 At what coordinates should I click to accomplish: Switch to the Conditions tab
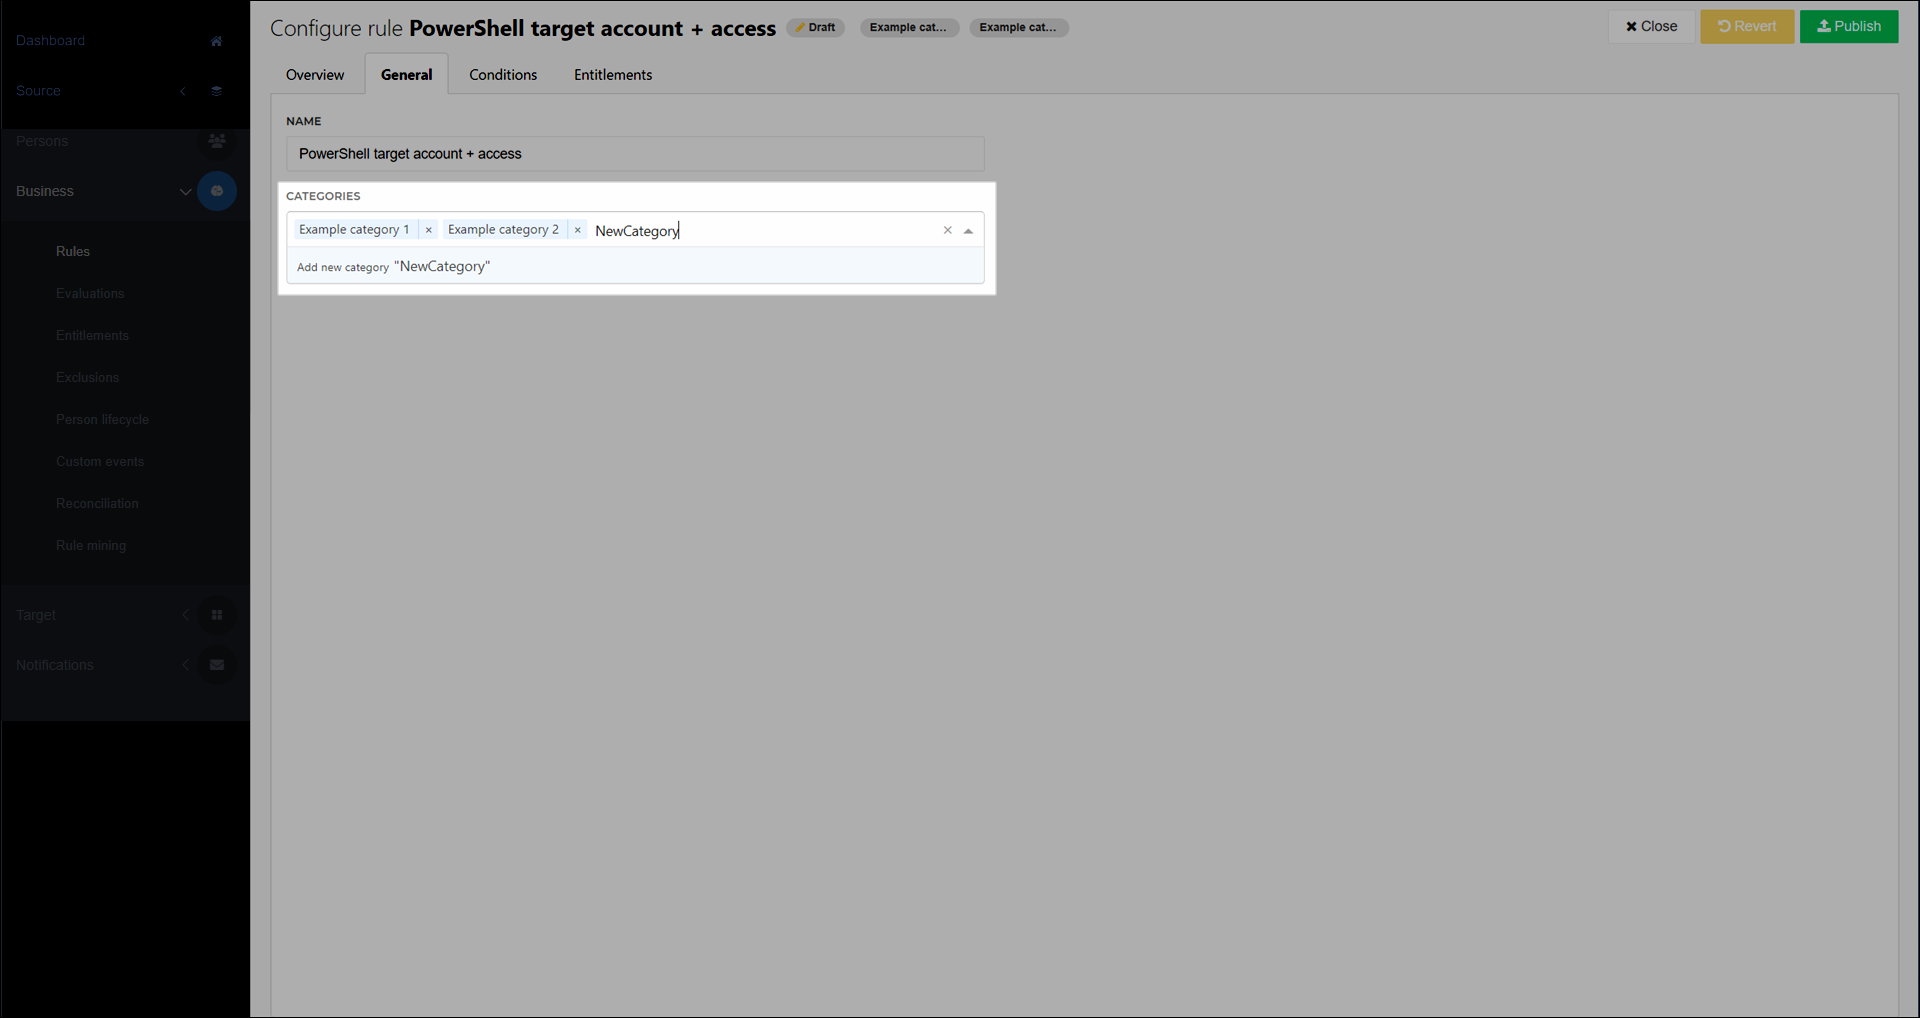point(503,75)
